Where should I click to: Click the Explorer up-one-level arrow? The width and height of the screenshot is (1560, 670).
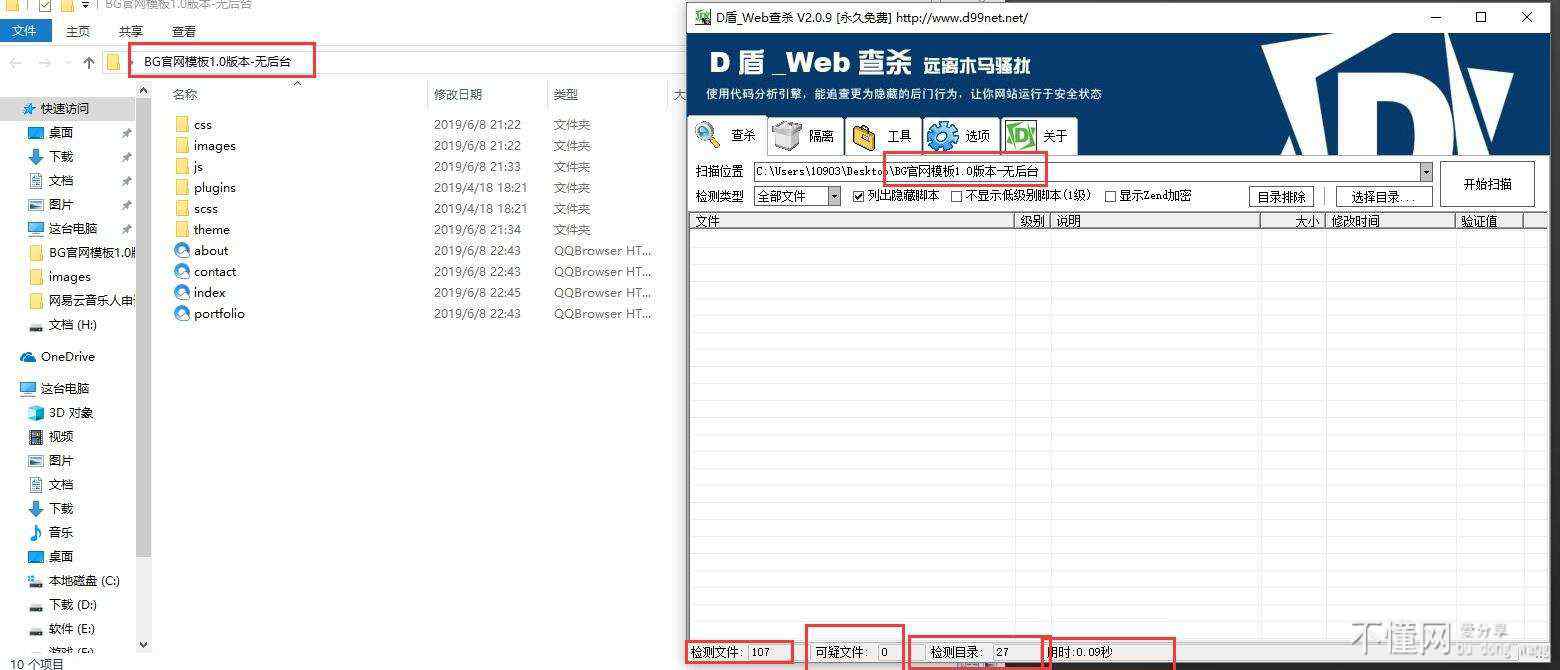(x=89, y=62)
